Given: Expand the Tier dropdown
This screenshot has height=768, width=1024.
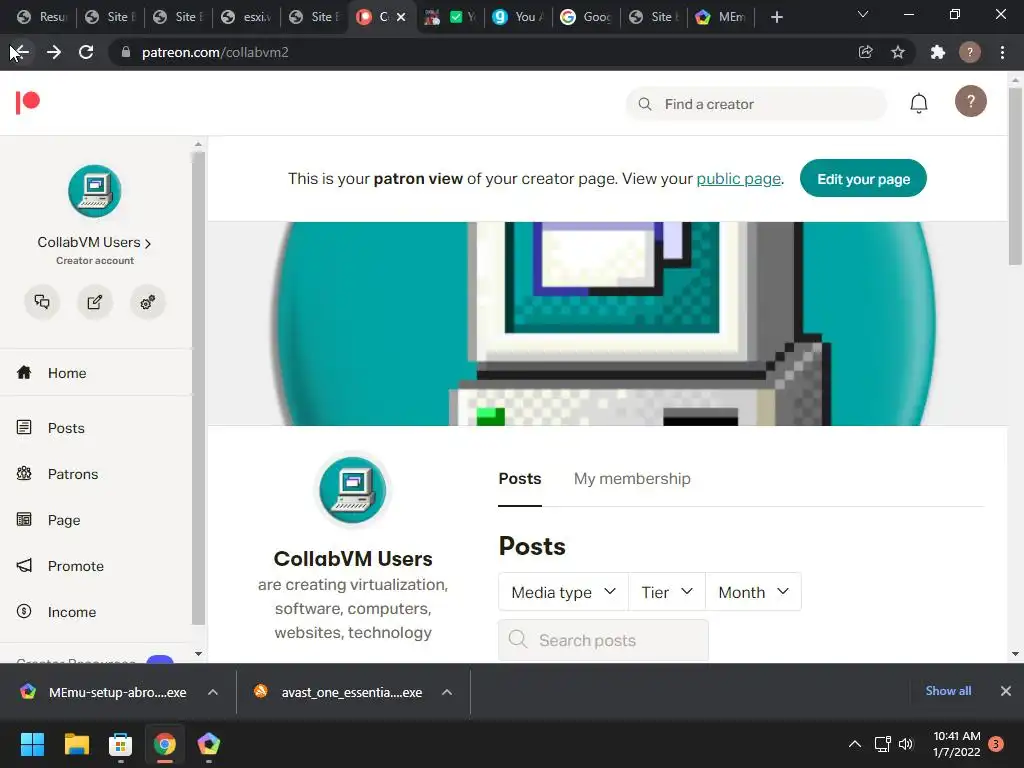Looking at the screenshot, I should (x=667, y=592).
